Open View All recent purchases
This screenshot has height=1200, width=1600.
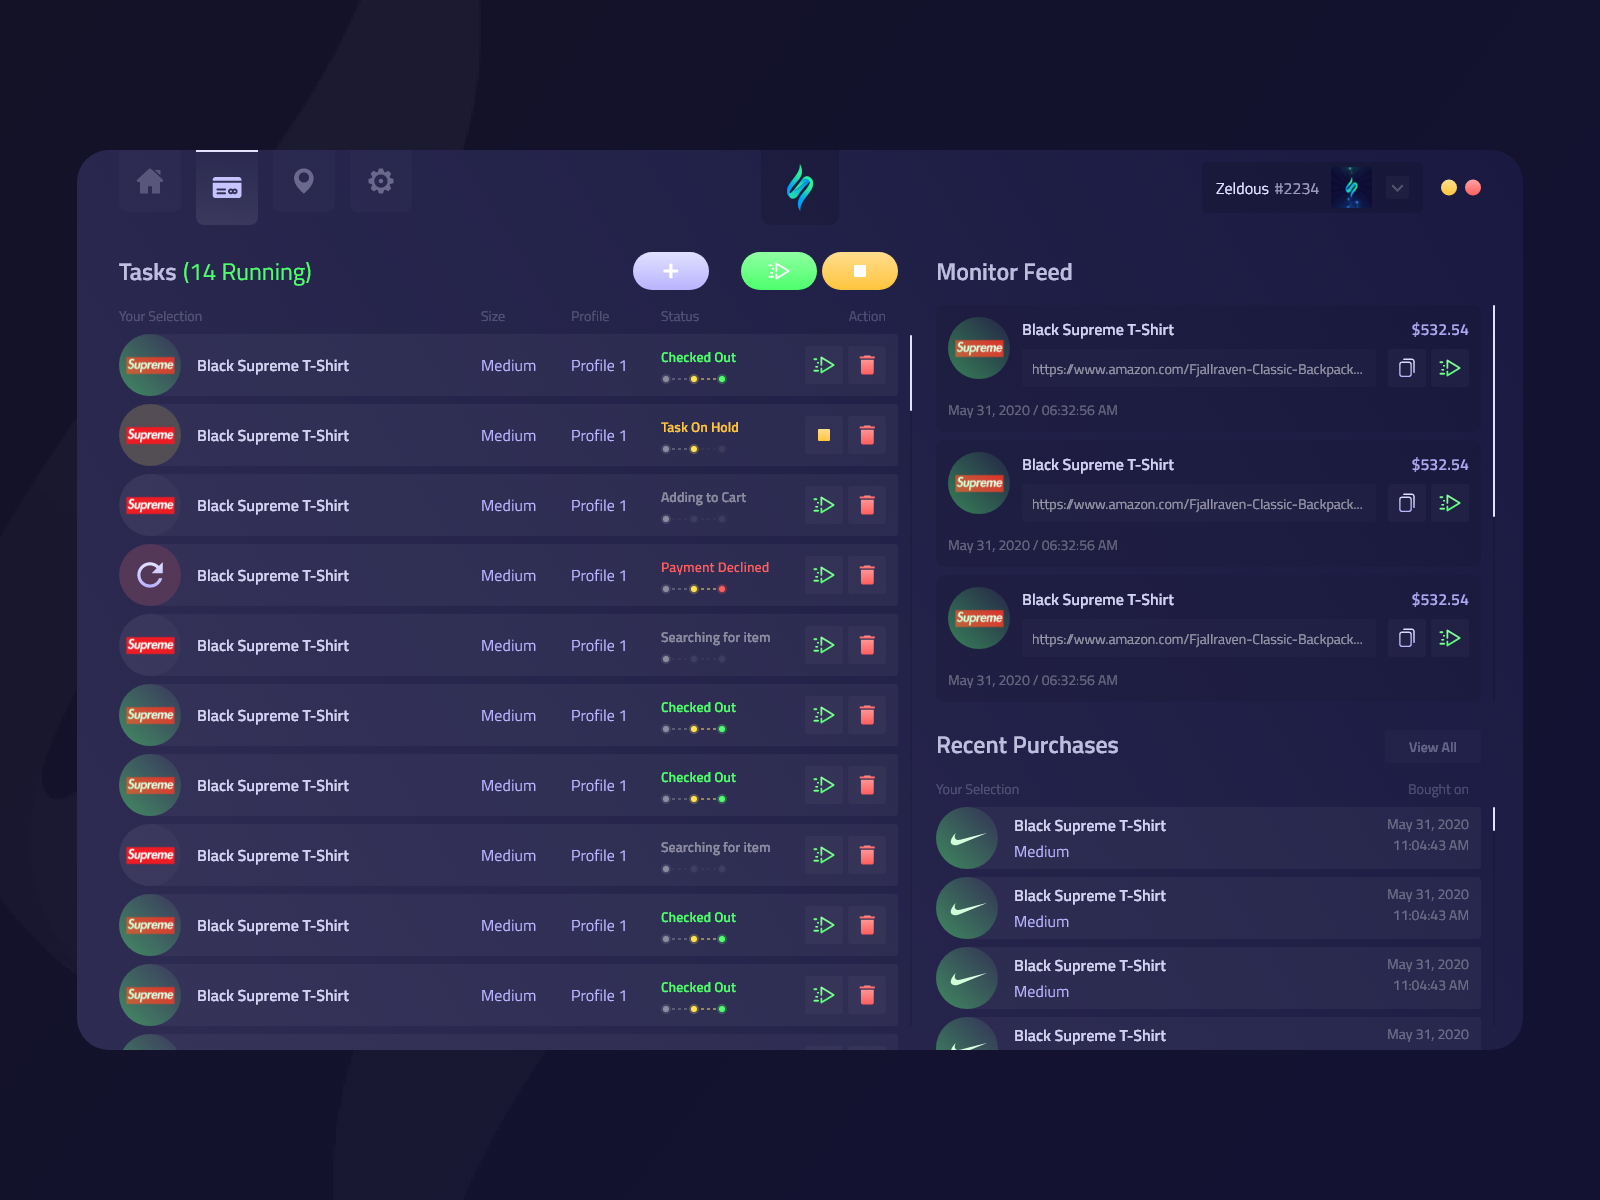coord(1433,747)
